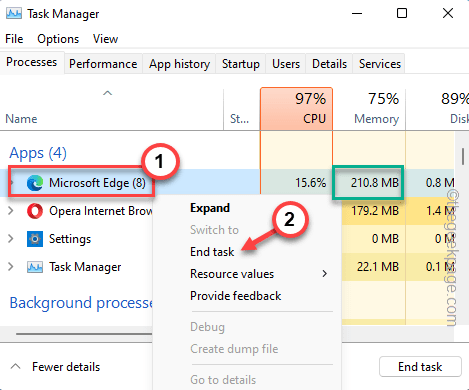Minimize the Task Manager window

(x=357, y=13)
